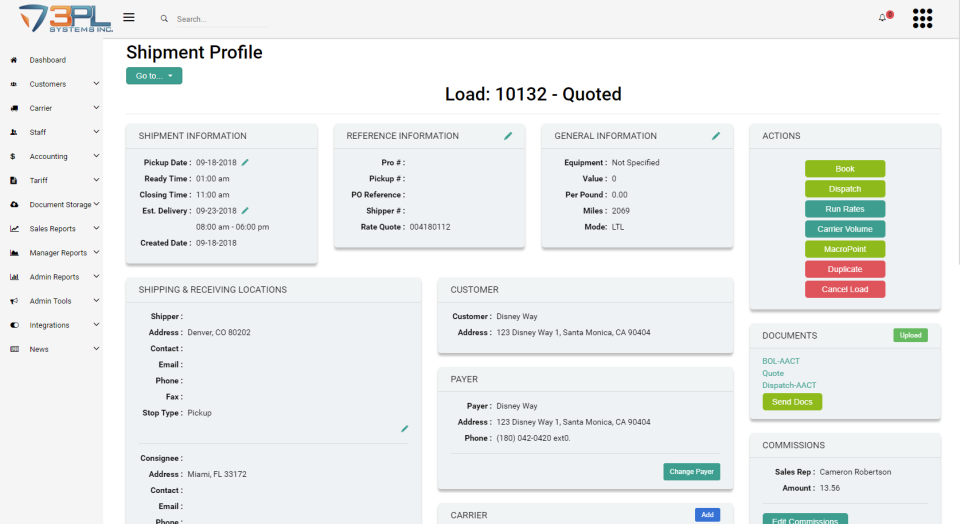Viewport: 960px width, 524px height.
Task: Click the Cancel Load button
Action: point(845,290)
